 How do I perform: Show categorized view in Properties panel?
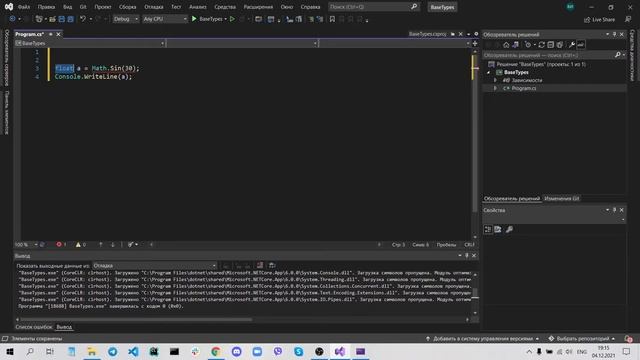488,229
